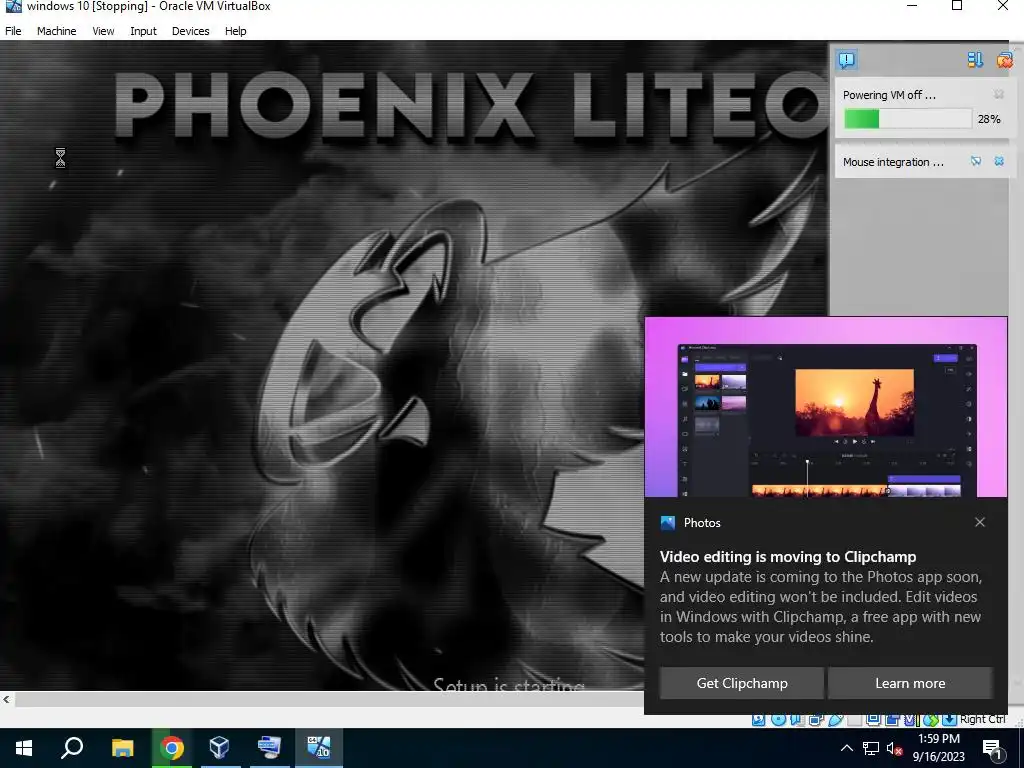
Task: Click the delete all notifications icon
Action: pyautogui.click(x=1004, y=60)
